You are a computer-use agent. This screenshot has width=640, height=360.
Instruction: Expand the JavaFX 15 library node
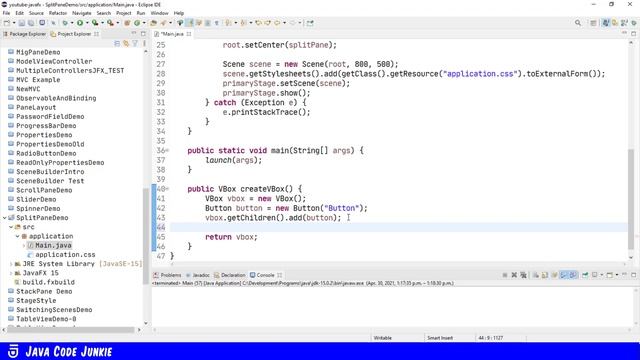point(11,273)
